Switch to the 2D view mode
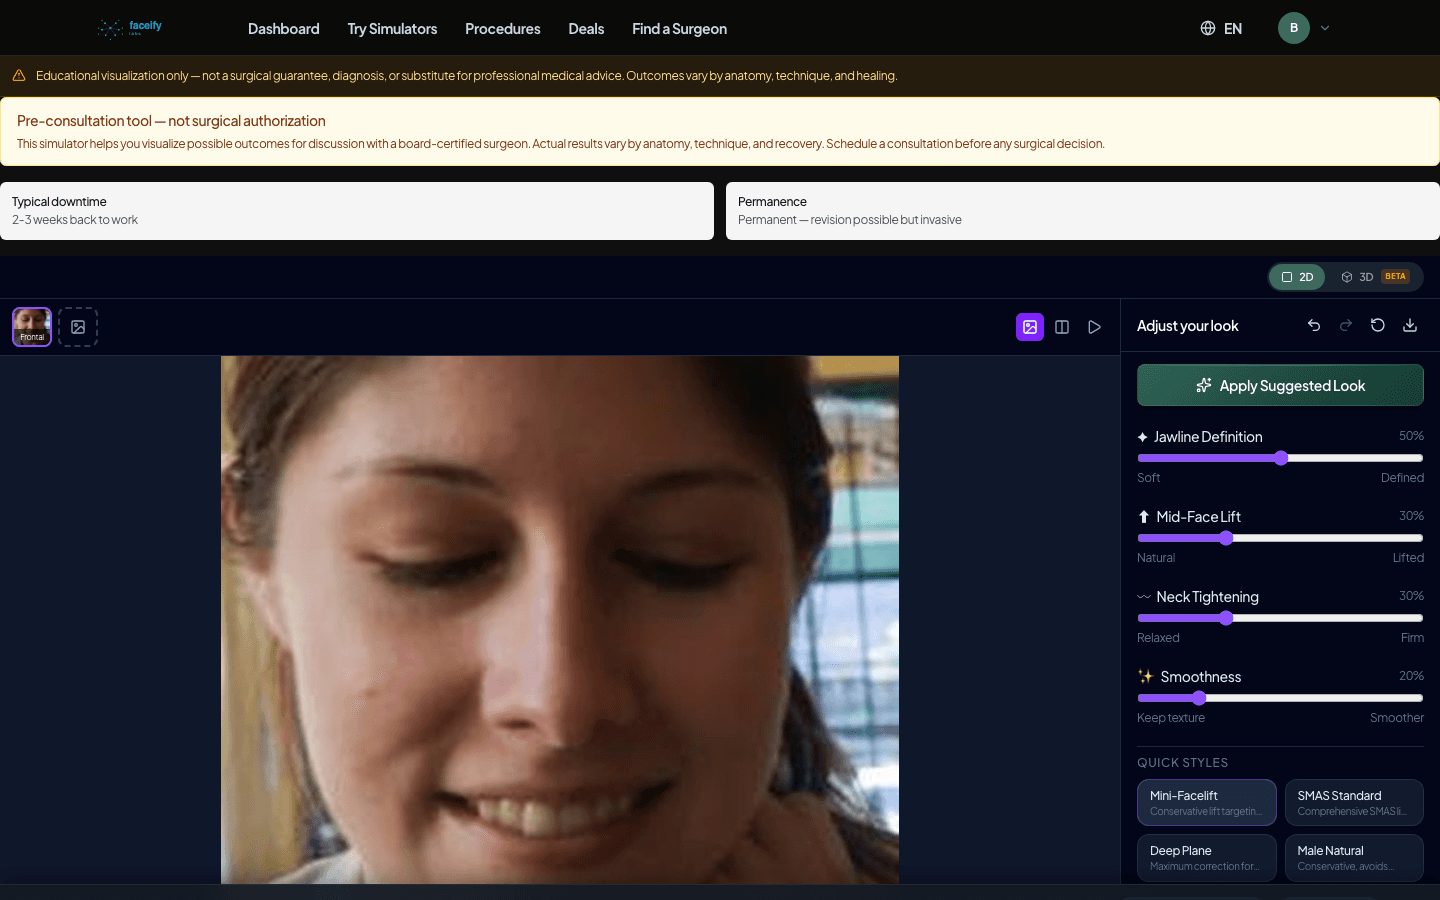 [1297, 277]
